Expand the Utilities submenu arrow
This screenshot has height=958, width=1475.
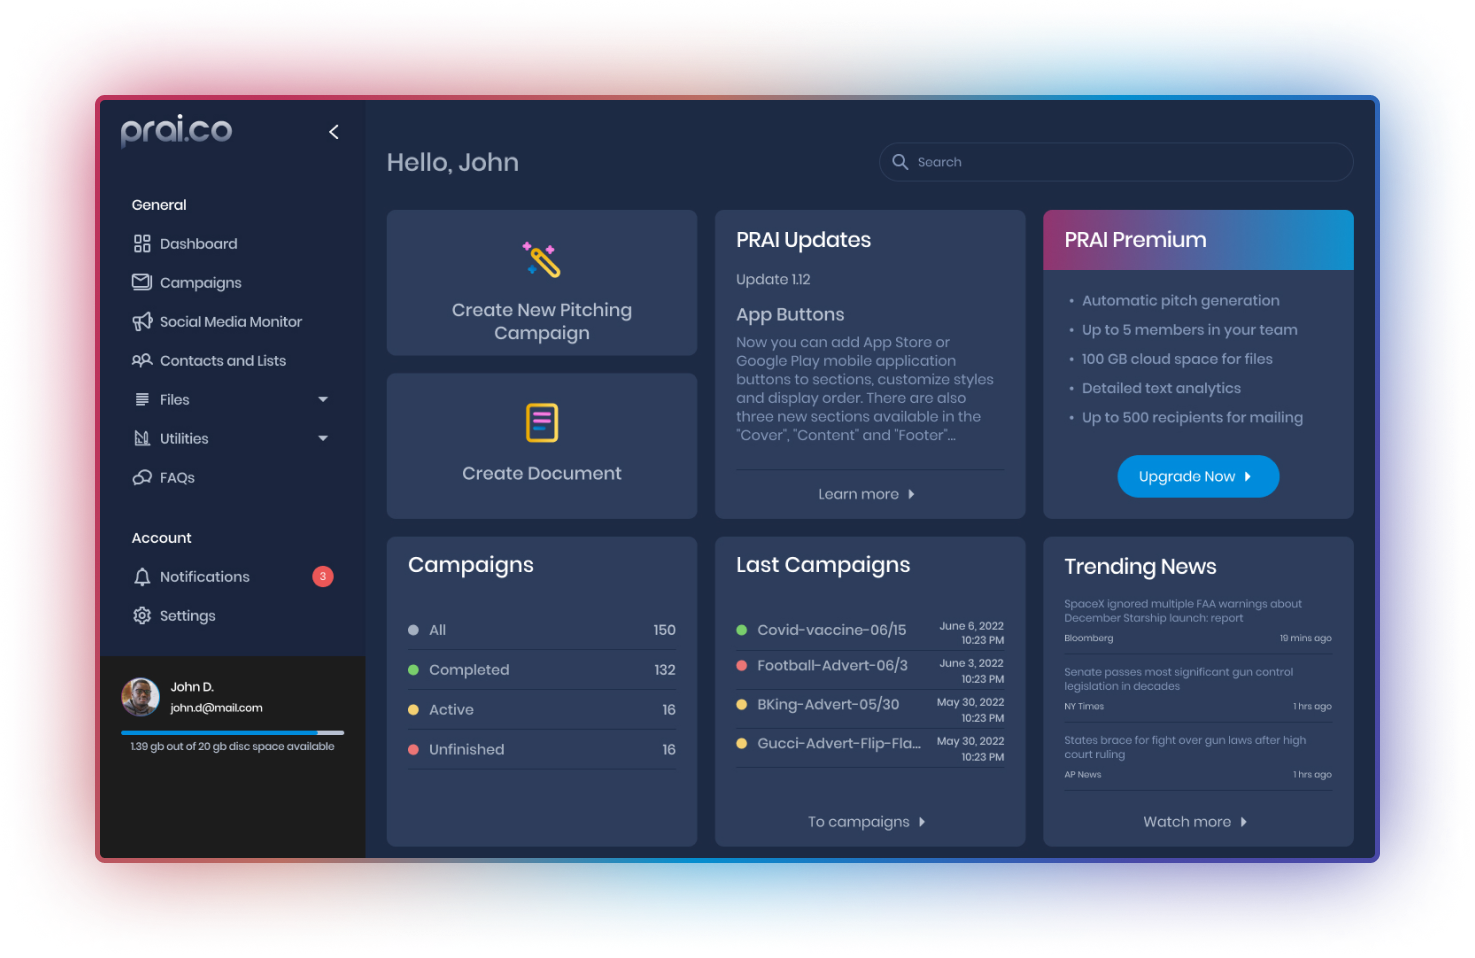pyautogui.click(x=323, y=438)
